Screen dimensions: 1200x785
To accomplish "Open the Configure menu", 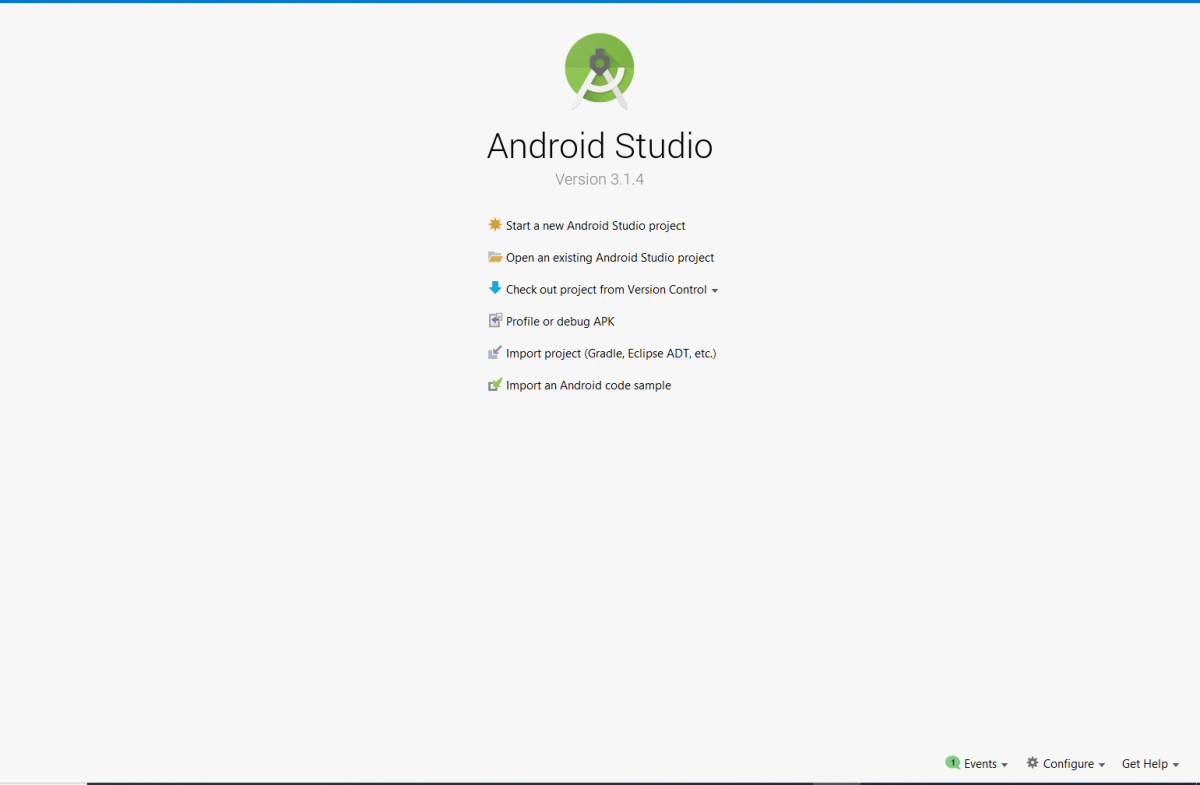I will pos(1073,764).
